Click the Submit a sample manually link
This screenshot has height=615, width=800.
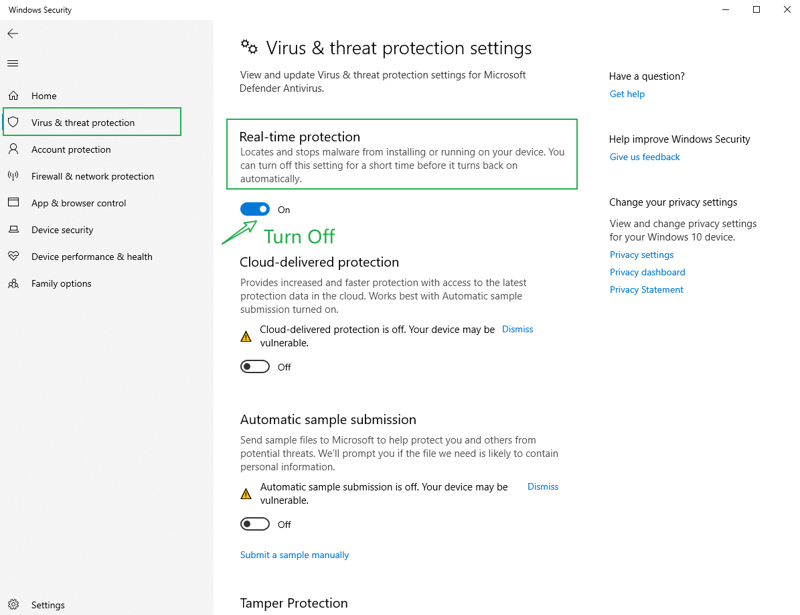294,555
